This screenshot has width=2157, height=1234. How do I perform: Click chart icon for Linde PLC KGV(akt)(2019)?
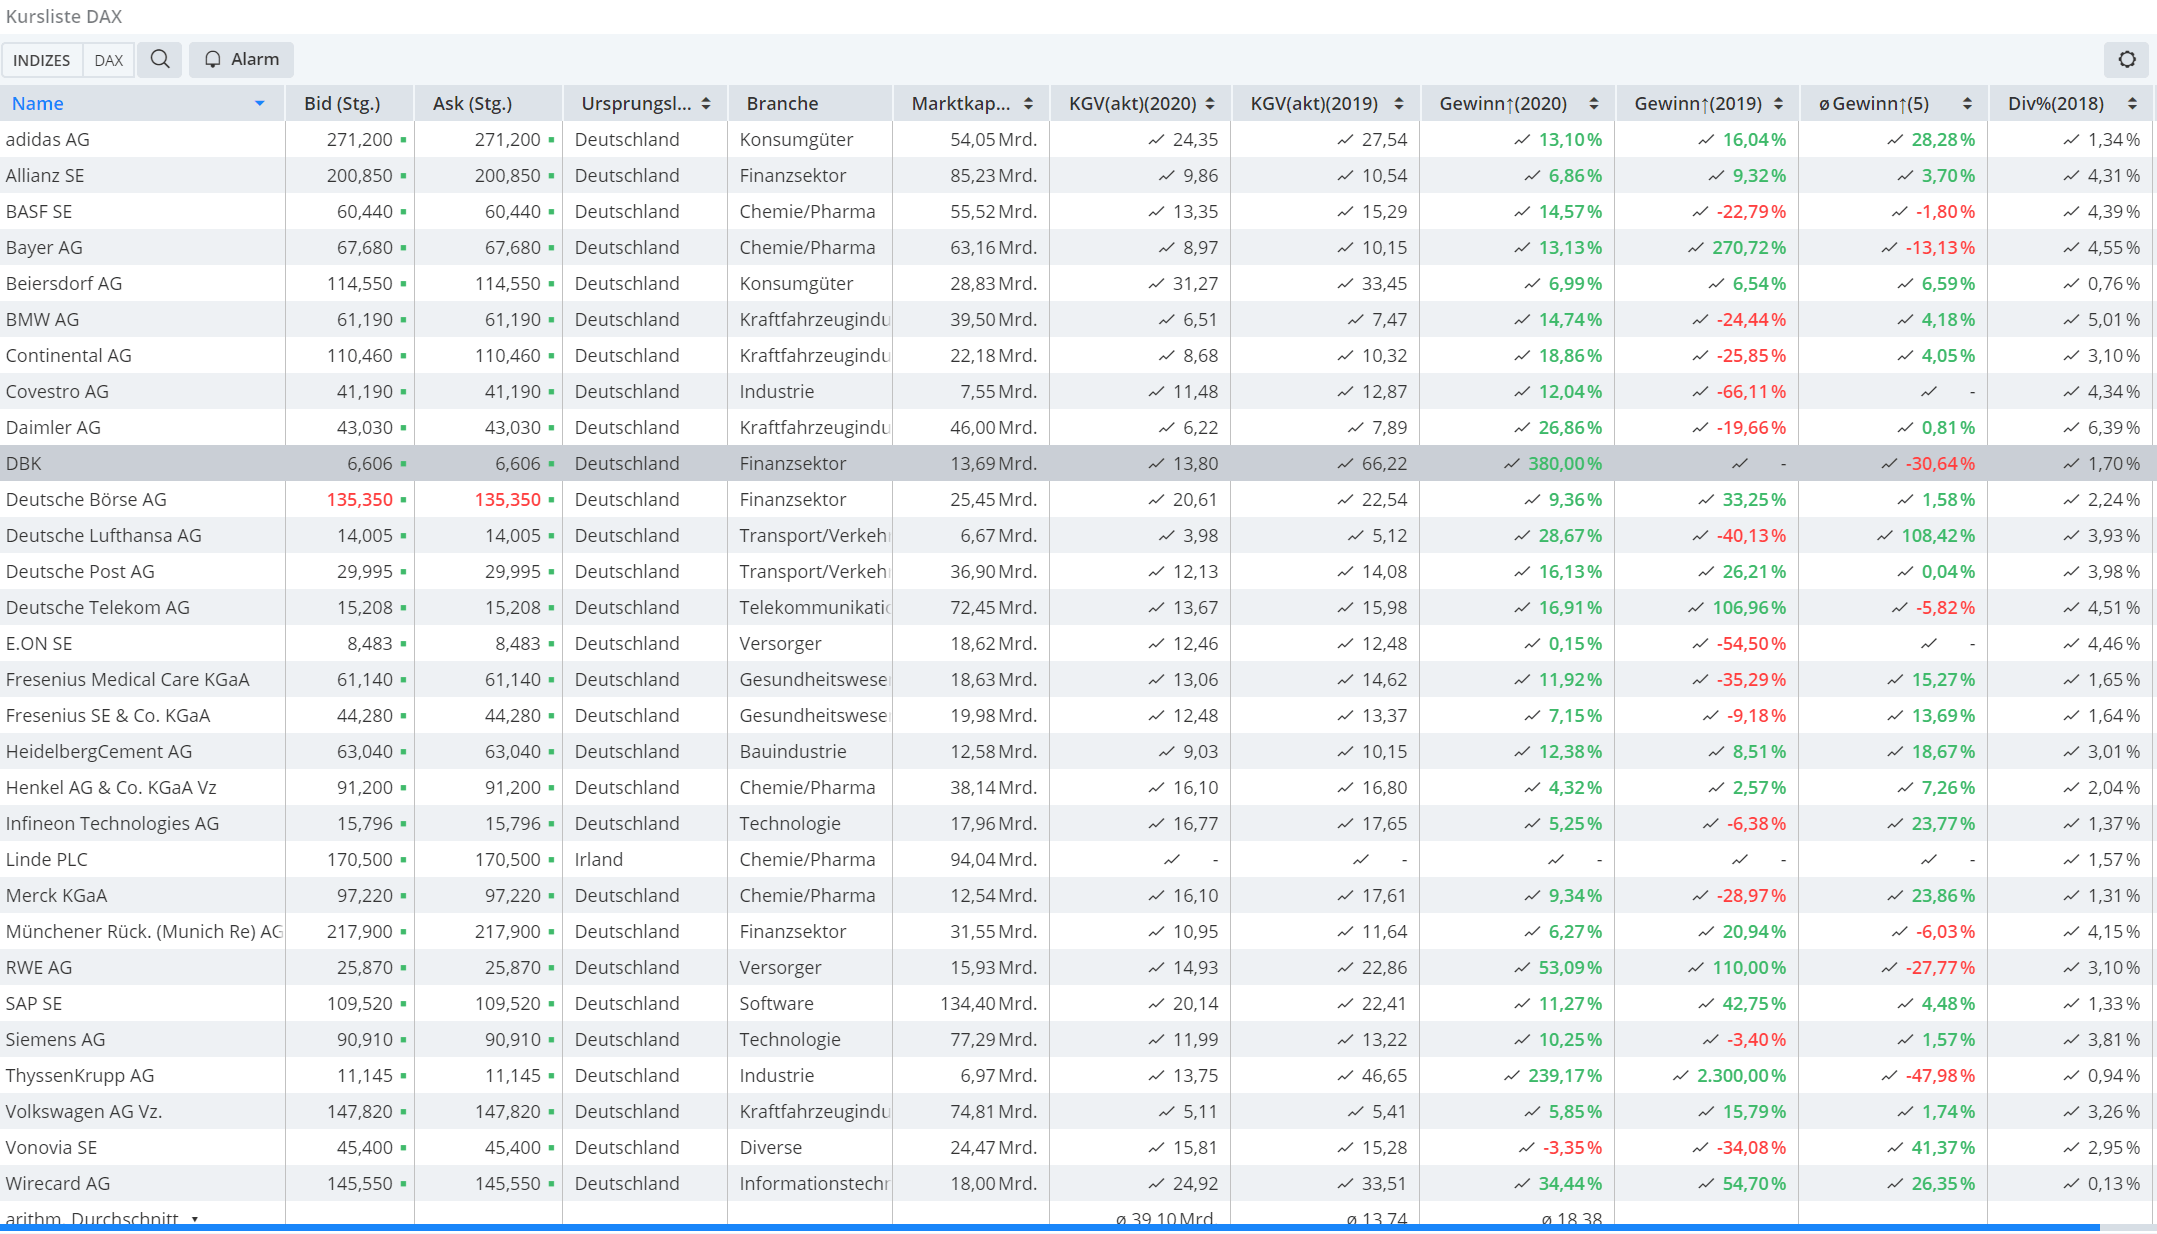[1361, 860]
